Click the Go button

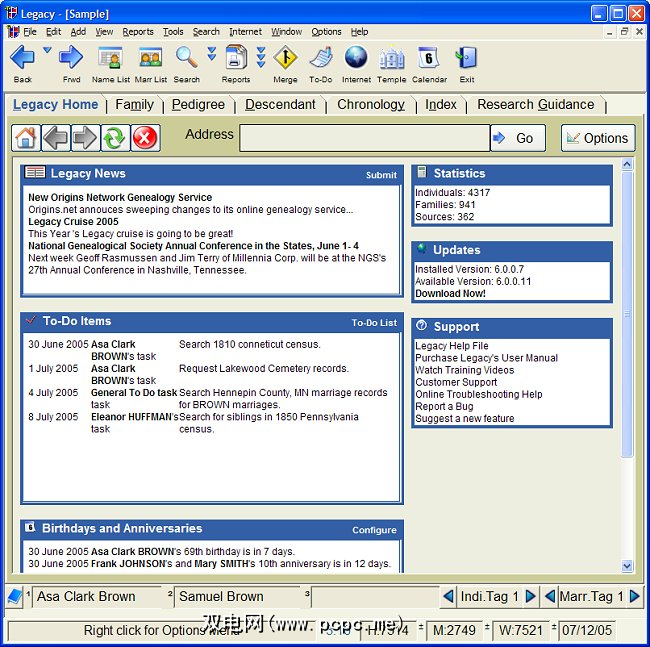point(518,138)
